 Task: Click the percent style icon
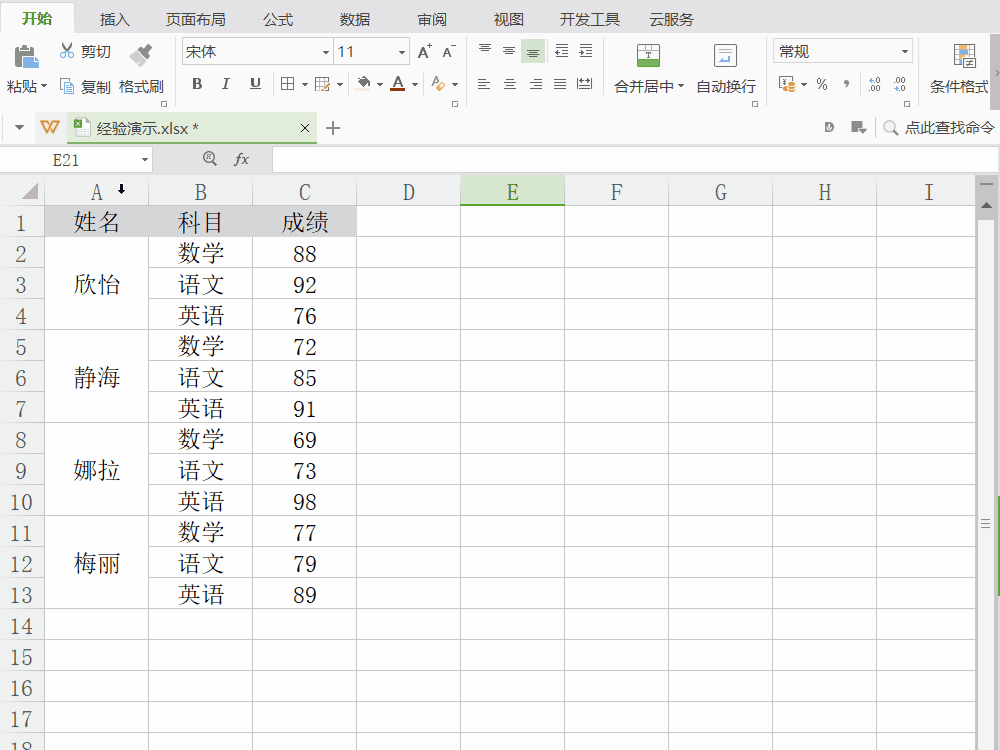822,85
